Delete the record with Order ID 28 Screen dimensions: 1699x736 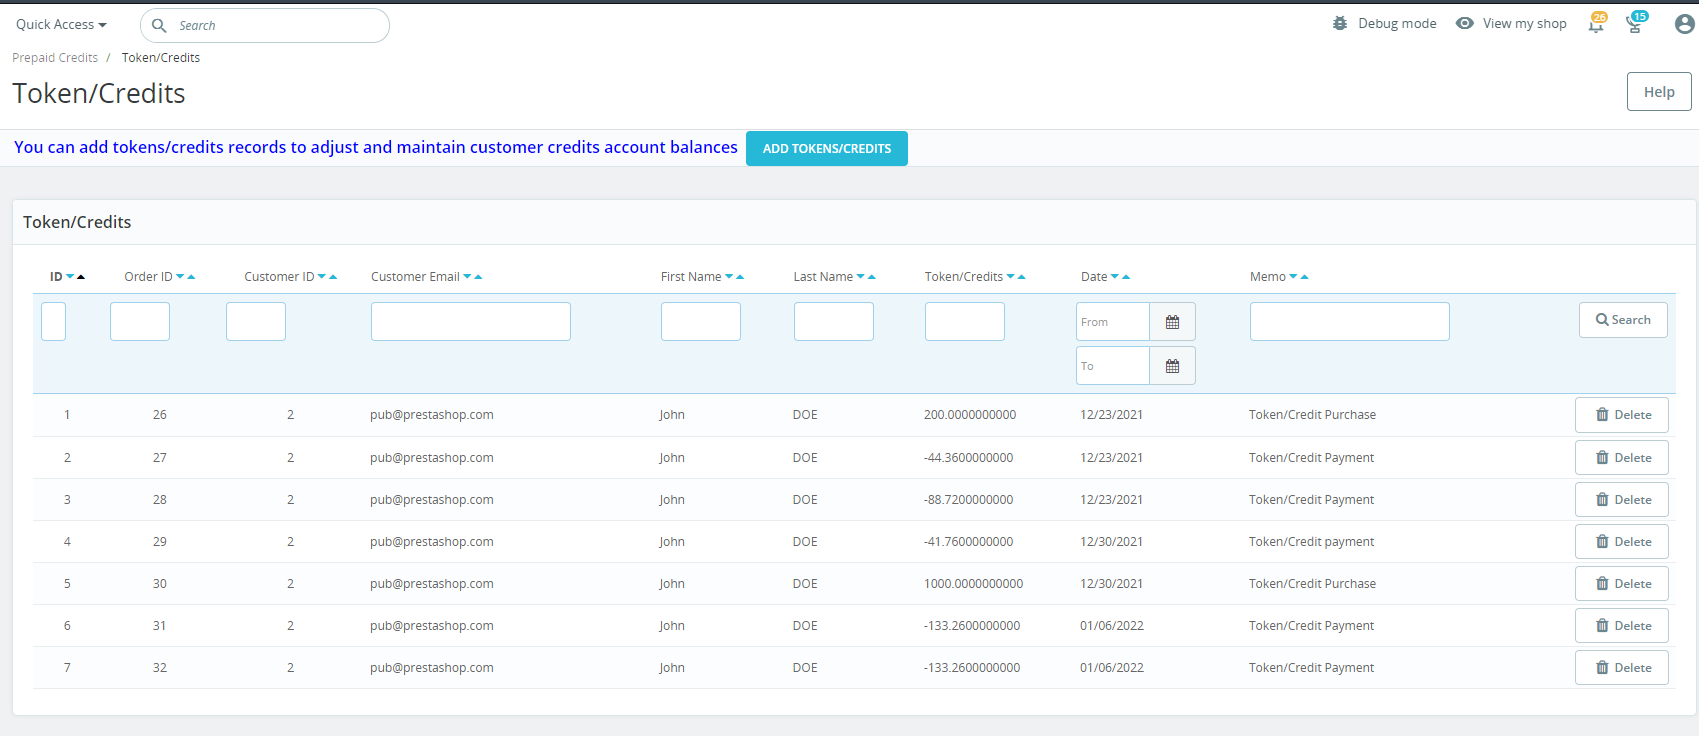[1622, 500]
